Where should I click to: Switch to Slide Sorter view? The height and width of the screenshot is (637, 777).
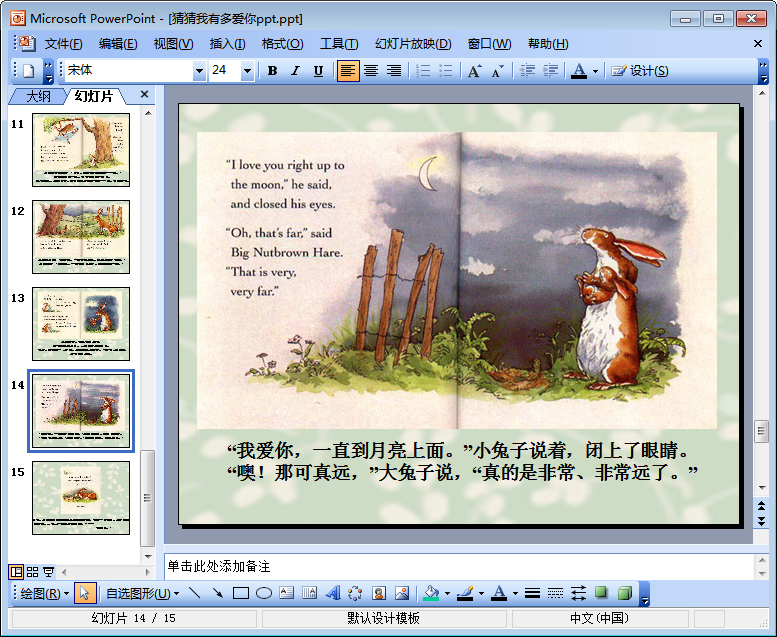click(x=32, y=572)
